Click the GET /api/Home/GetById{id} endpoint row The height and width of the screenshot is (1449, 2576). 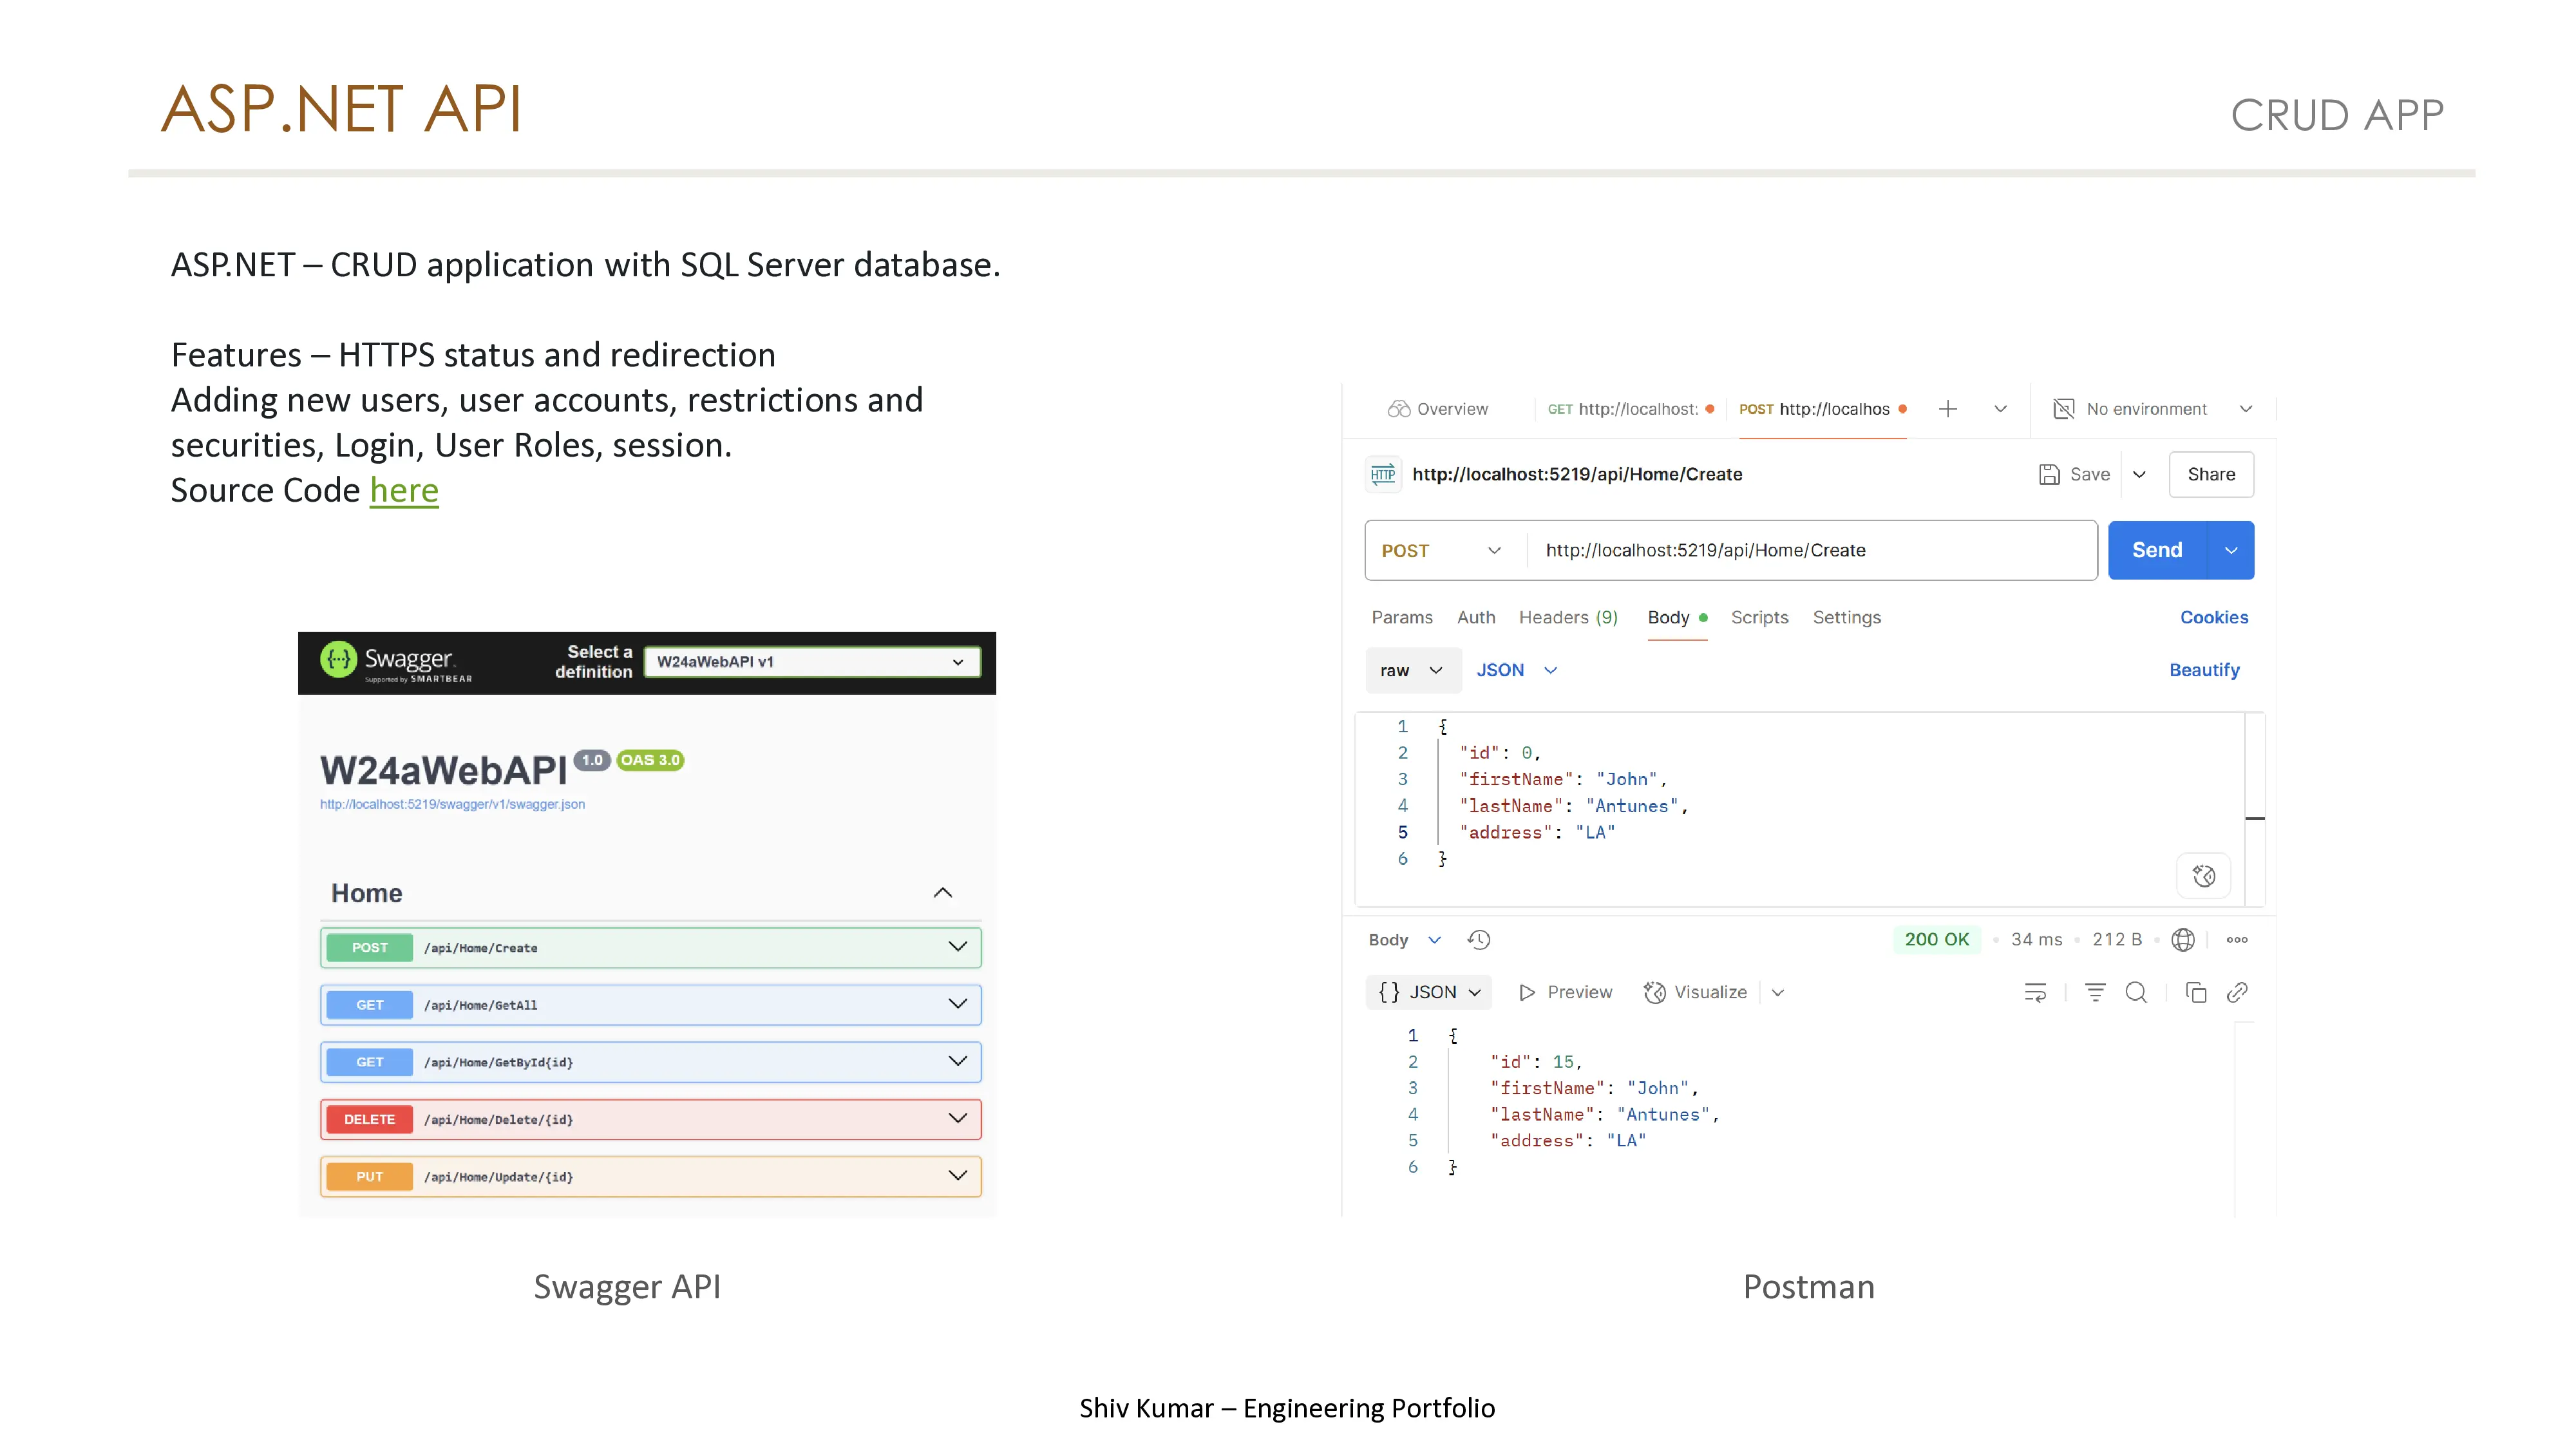(x=651, y=1062)
